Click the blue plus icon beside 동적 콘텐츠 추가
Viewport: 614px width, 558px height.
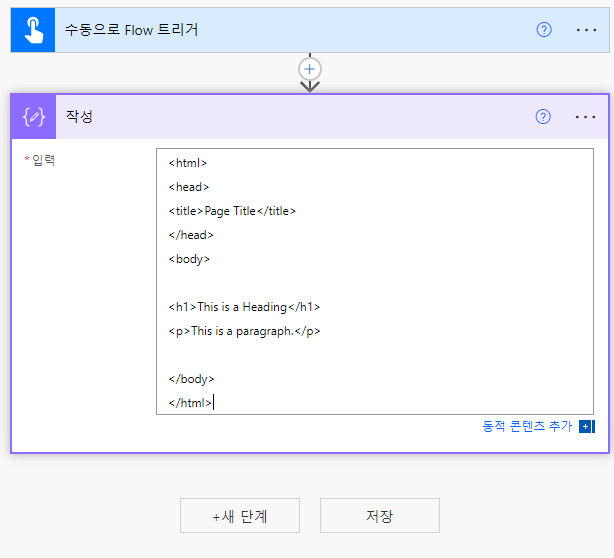pyautogui.click(x=587, y=426)
